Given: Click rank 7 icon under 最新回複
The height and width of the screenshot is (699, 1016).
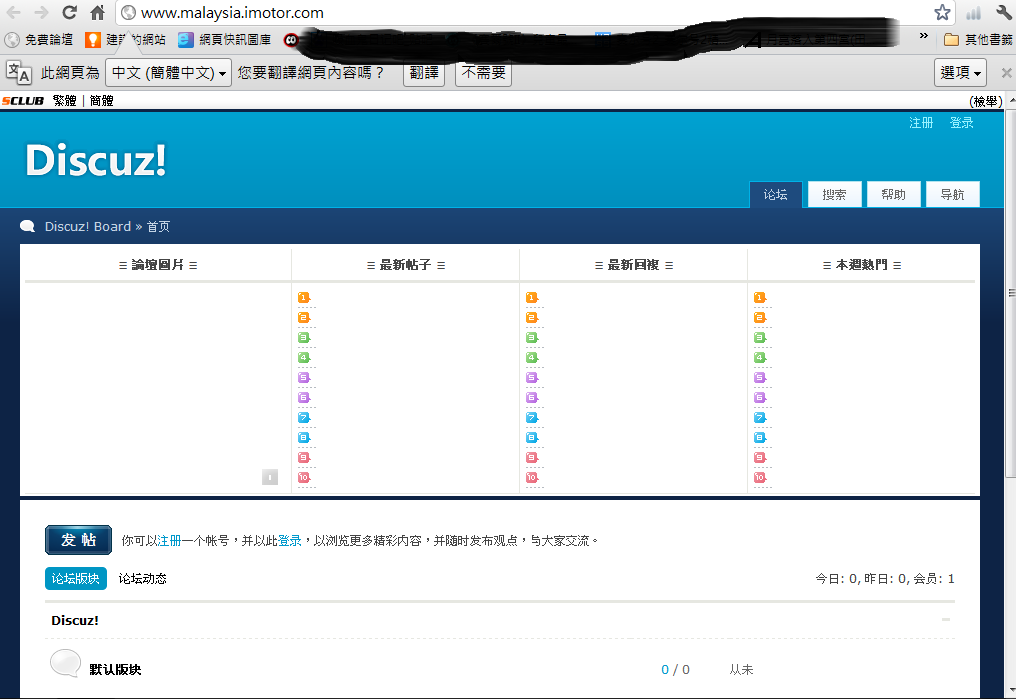Looking at the screenshot, I should click(532, 417).
